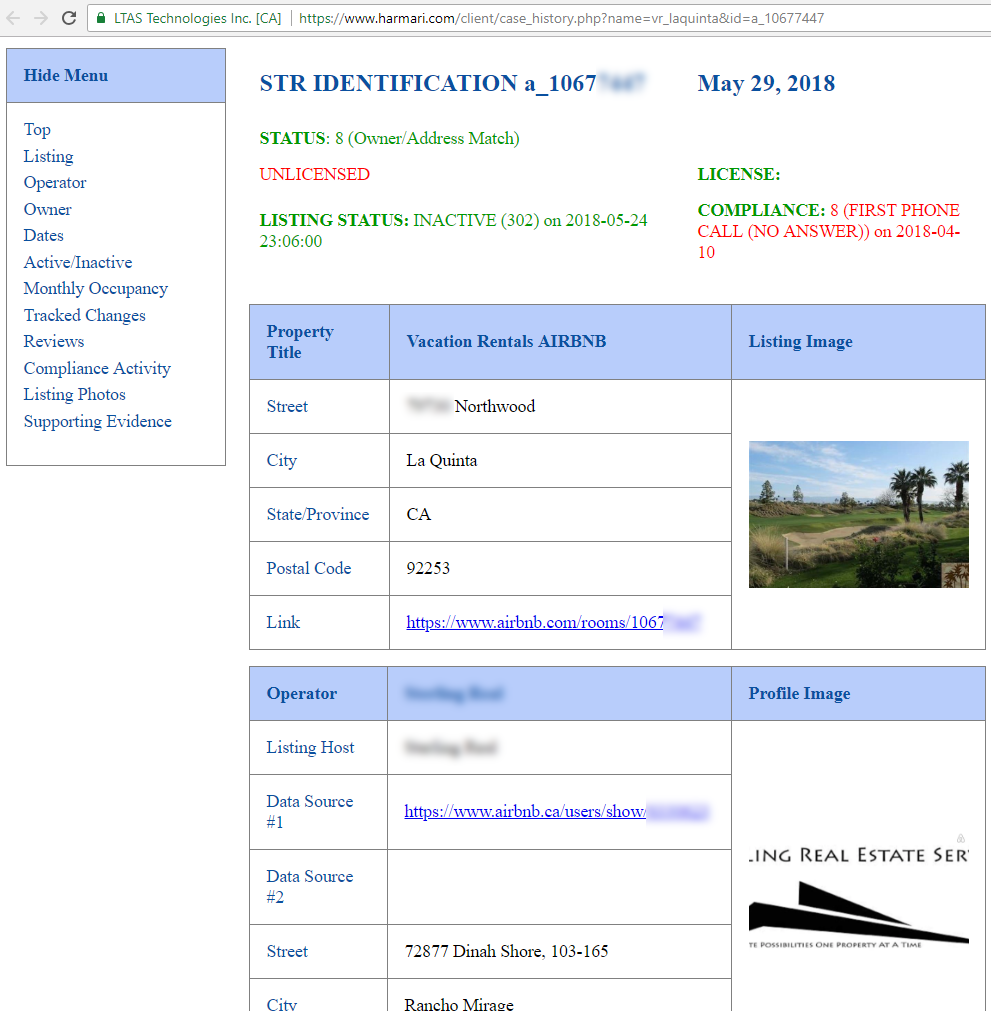The height and width of the screenshot is (1011, 991).
Task: Click the 72877 Dinah Shore address value
Action: tap(506, 951)
